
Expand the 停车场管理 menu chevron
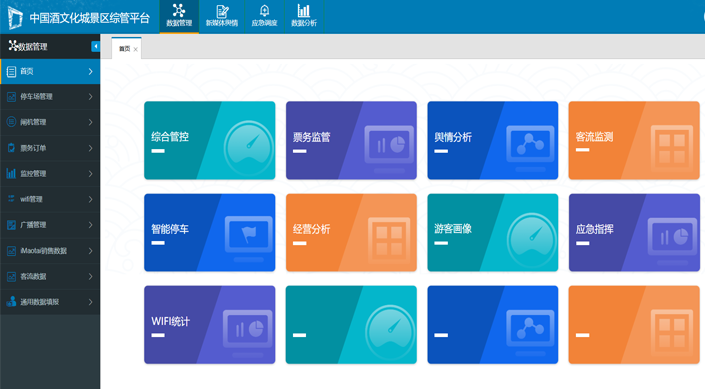click(90, 97)
